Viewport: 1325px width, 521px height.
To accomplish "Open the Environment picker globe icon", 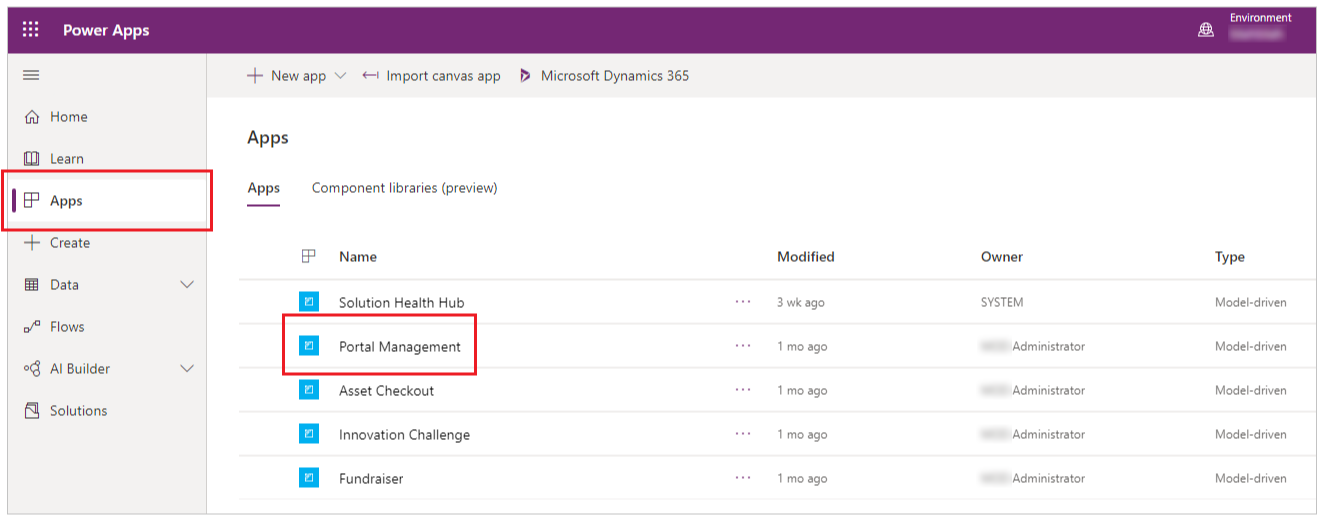I will point(1206,30).
